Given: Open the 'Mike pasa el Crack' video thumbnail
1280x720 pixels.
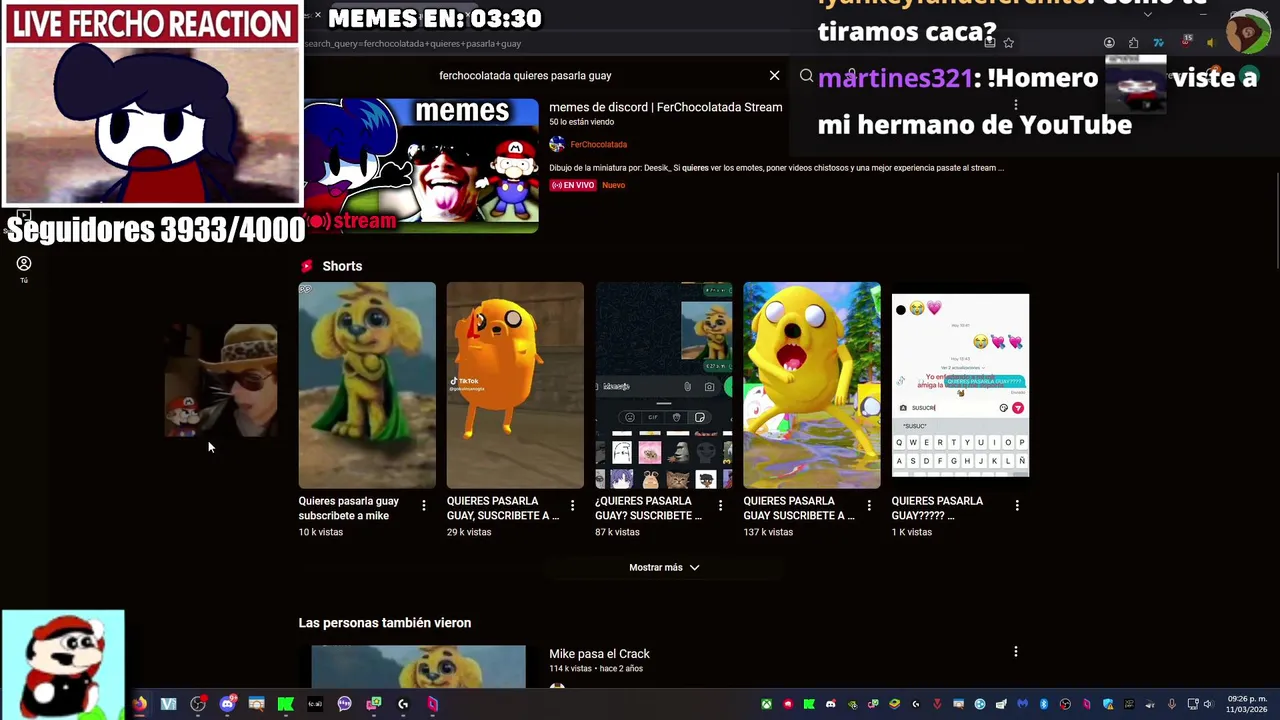Looking at the screenshot, I should pos(418,666).
